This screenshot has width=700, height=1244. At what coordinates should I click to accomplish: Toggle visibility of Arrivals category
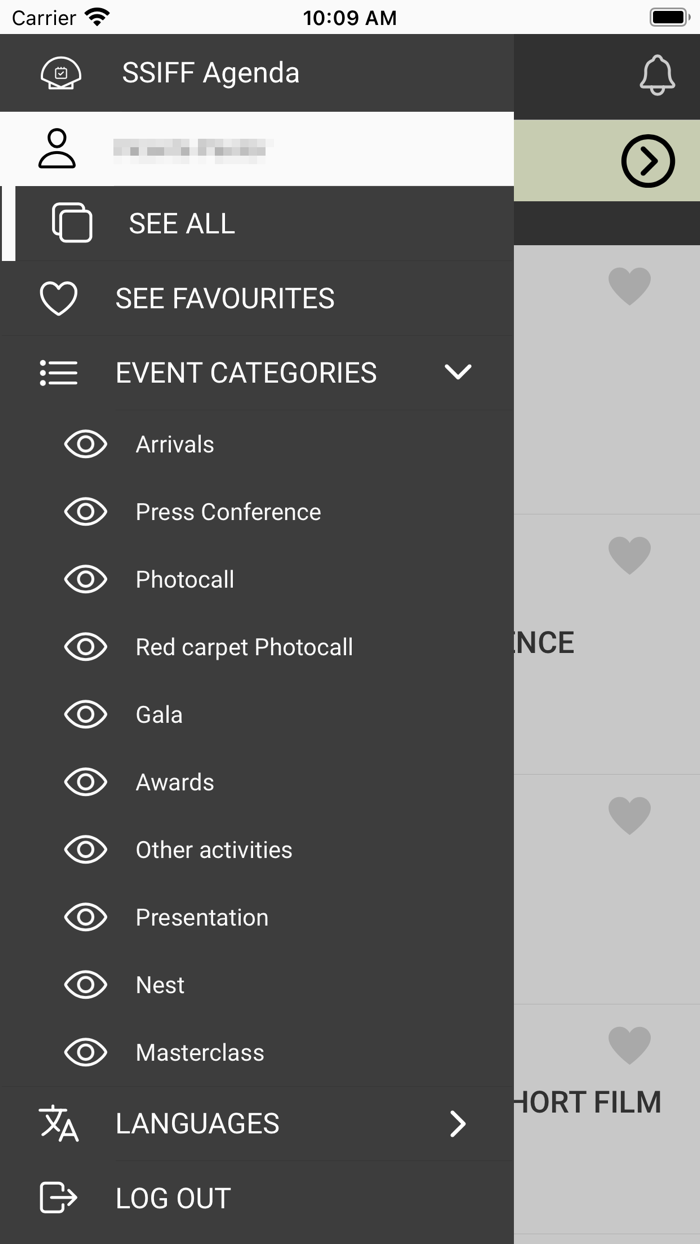86,444
